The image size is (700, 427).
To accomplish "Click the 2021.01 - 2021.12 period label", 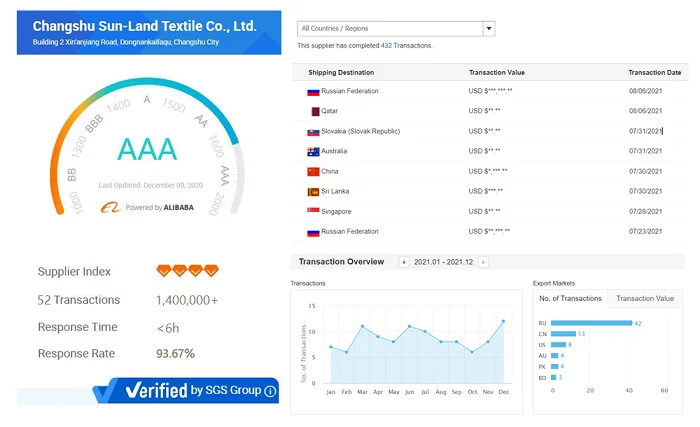I will 443,262.
